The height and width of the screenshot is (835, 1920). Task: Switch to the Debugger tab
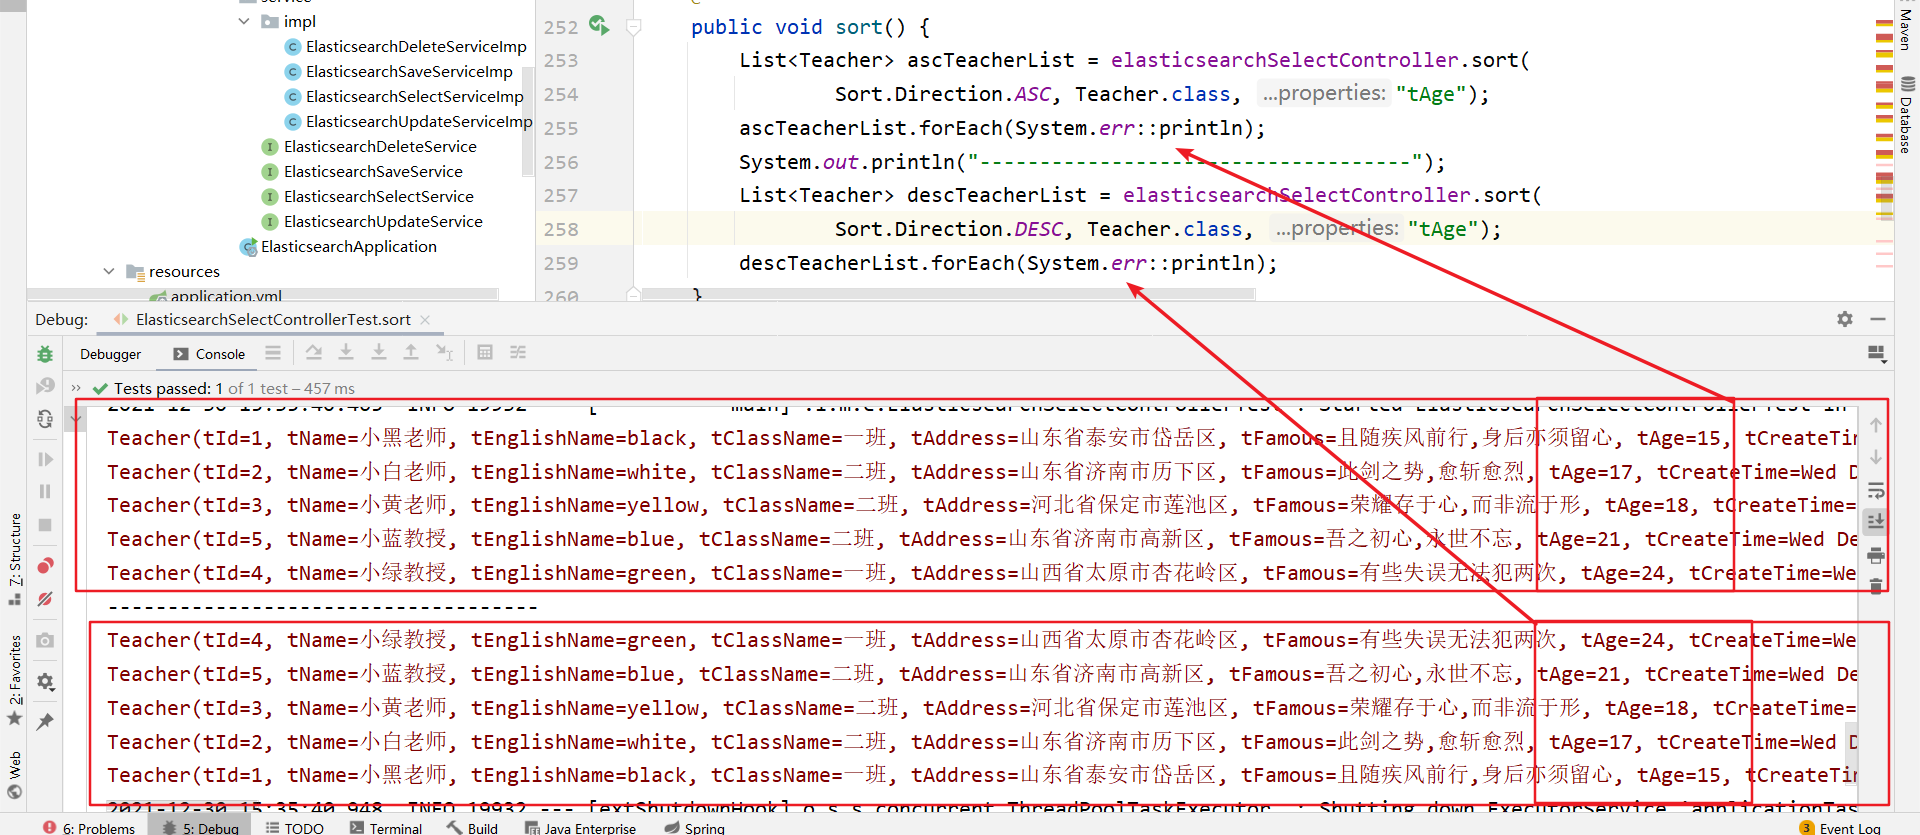tap(110, 354)
